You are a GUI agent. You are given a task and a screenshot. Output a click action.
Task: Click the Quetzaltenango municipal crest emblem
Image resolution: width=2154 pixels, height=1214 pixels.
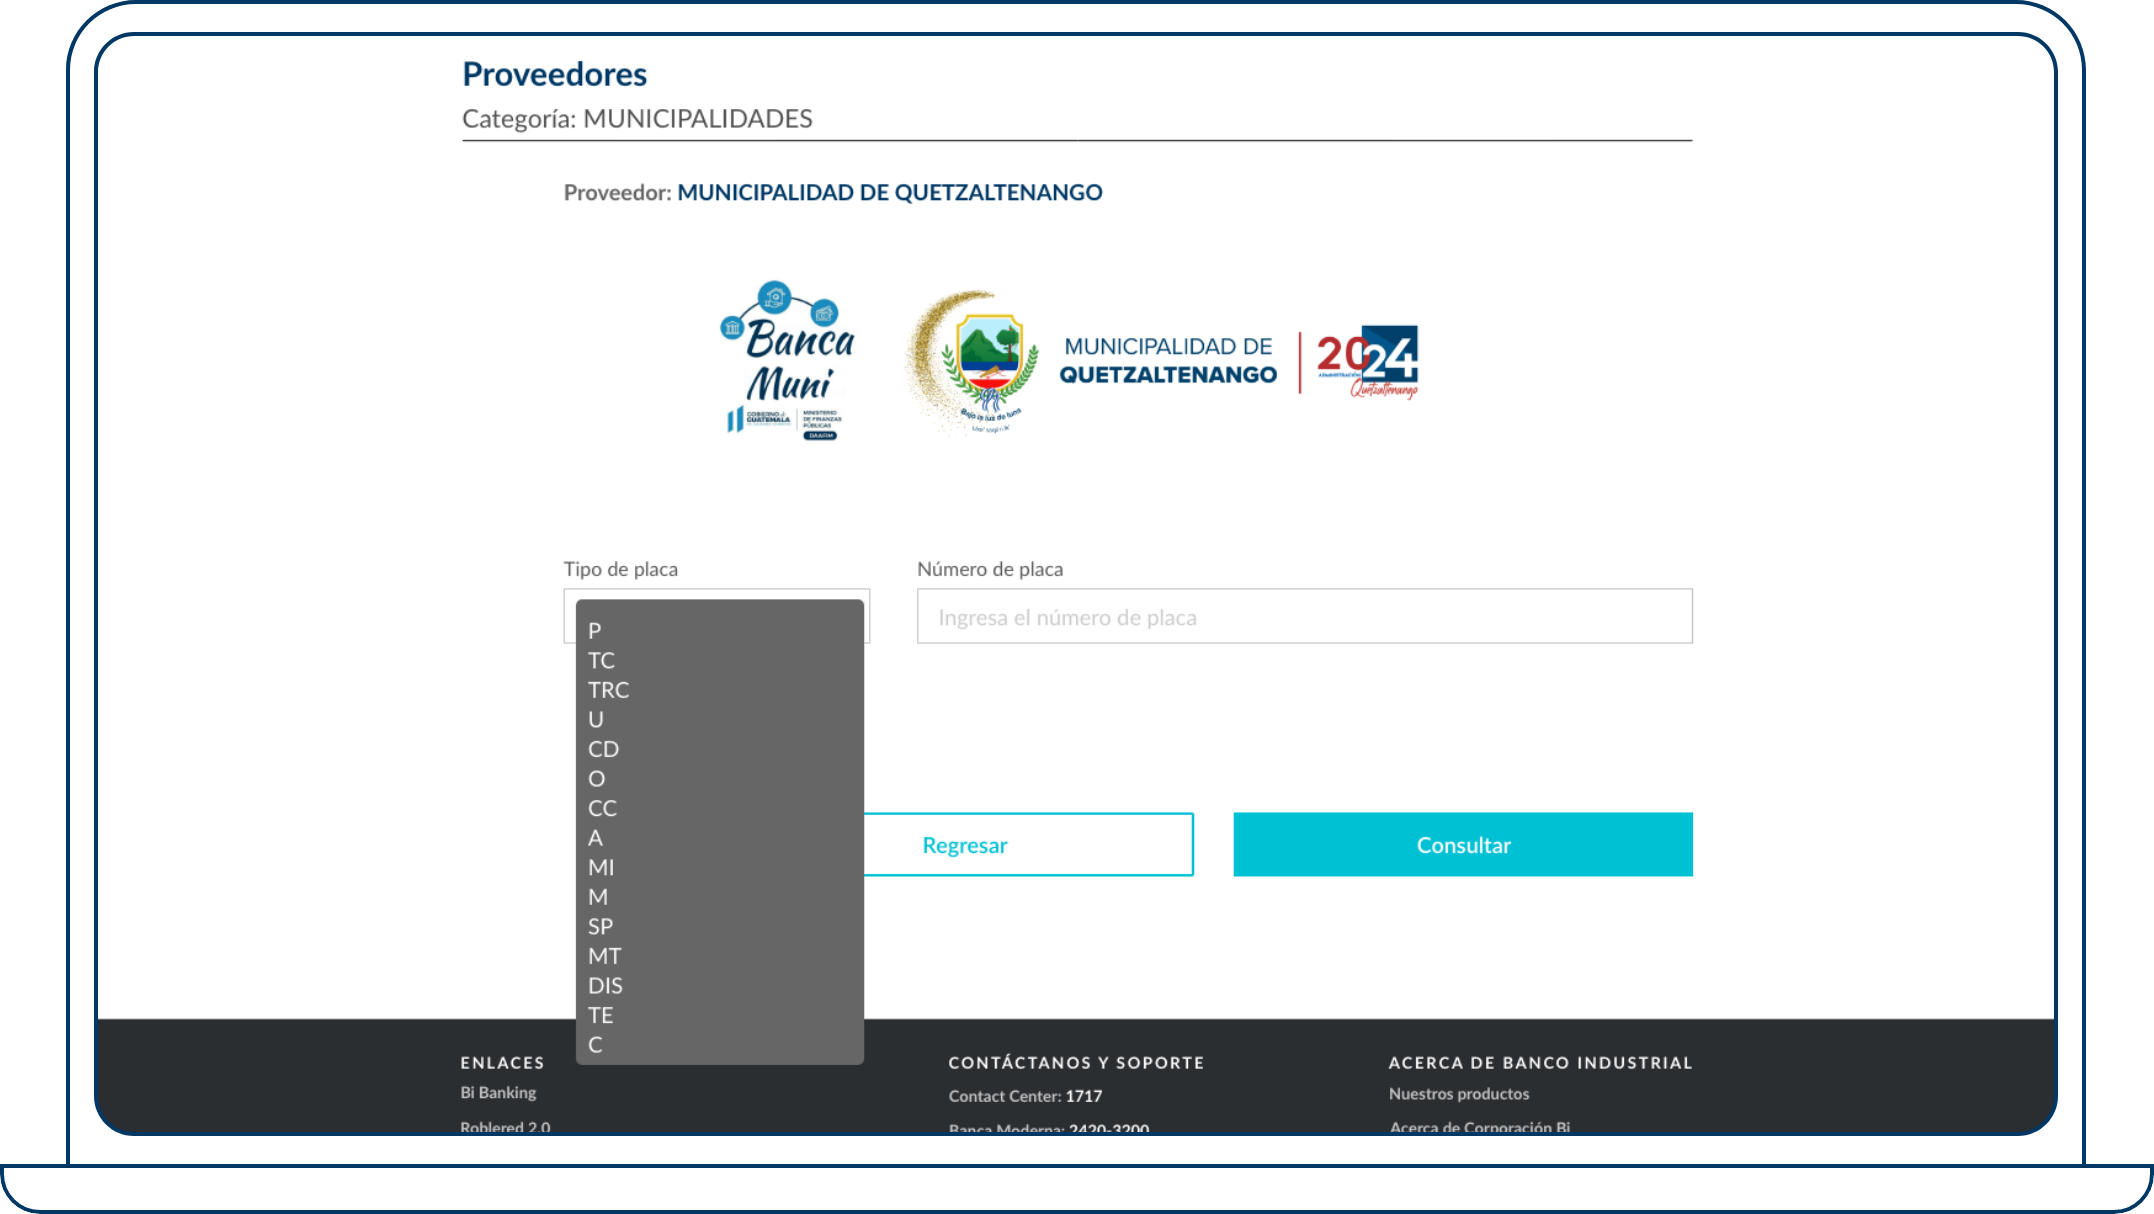click(974, 362)
